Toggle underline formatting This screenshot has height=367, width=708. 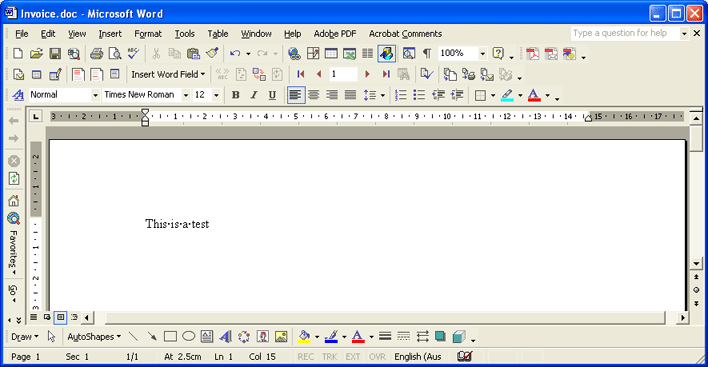[x=272, y=95]
